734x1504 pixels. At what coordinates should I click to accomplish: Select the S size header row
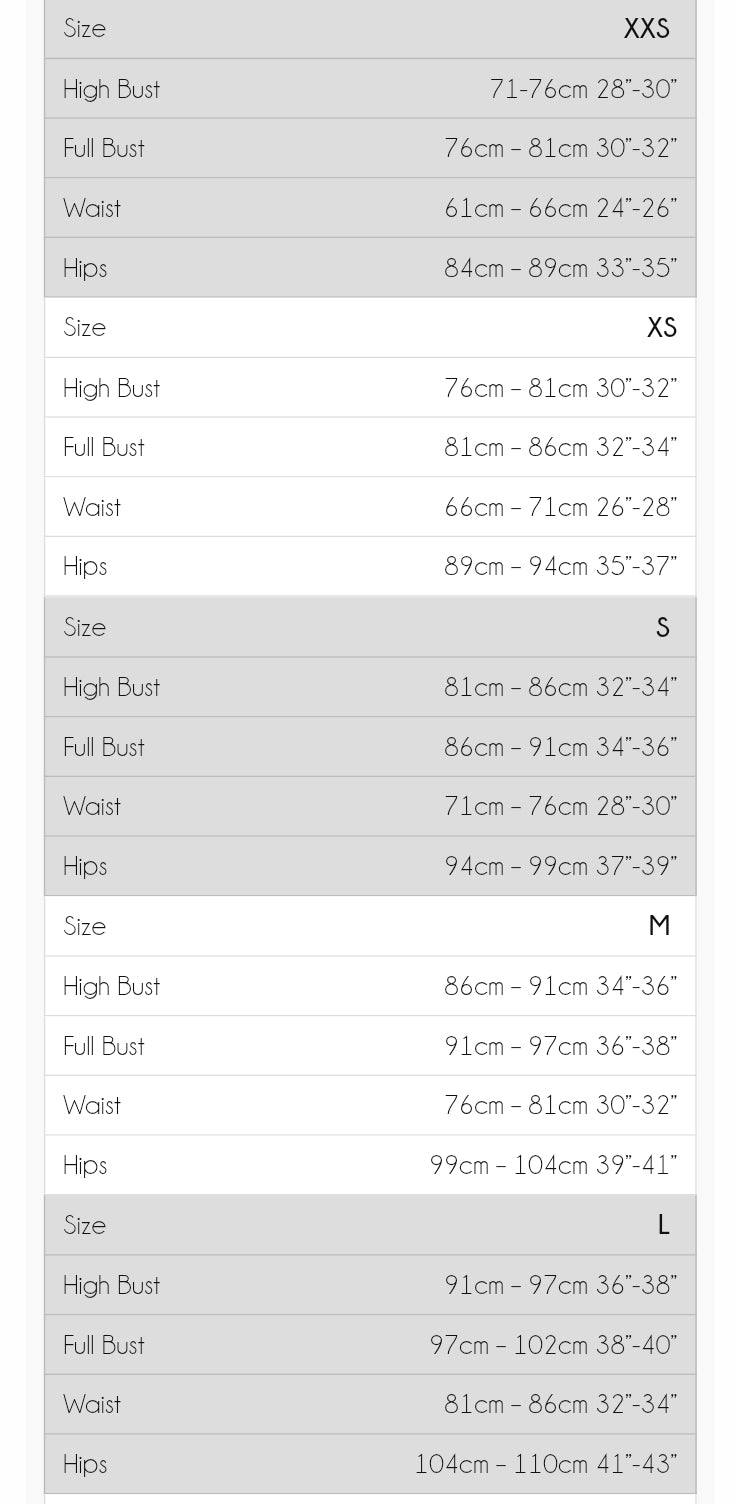coord(370,627)
